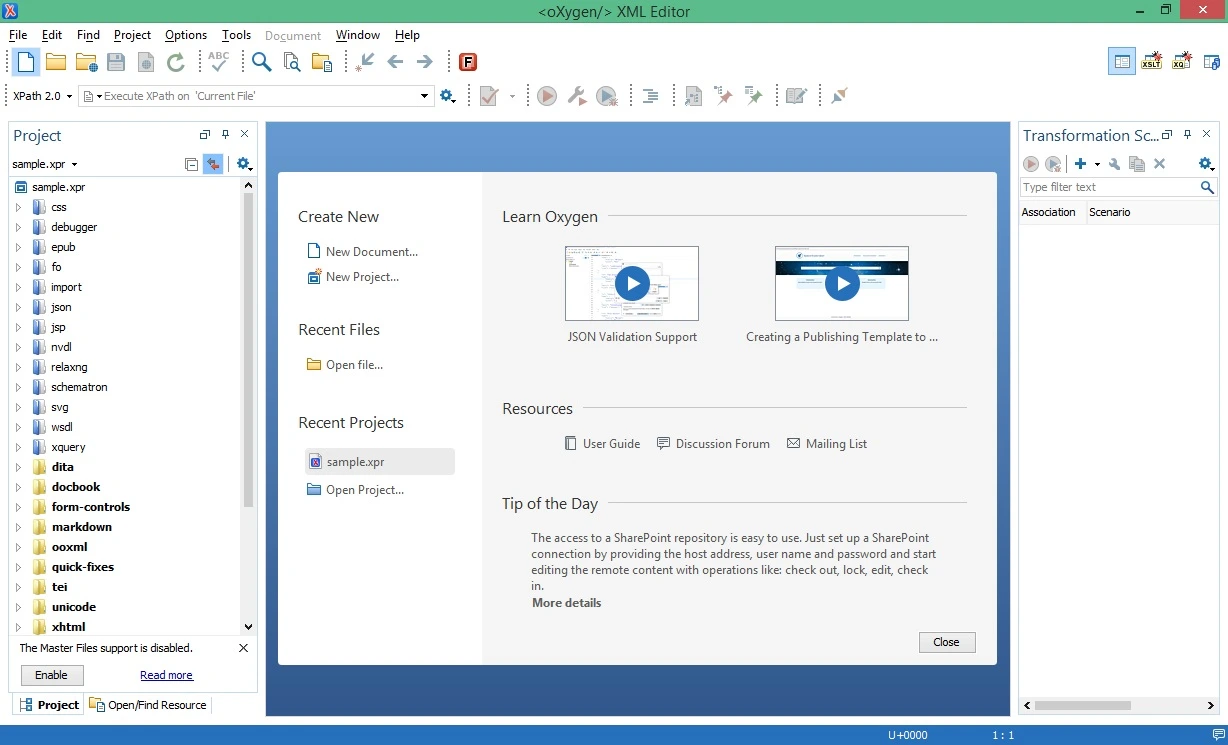Click the Format and Indent icon

click(x=650, y=96)
